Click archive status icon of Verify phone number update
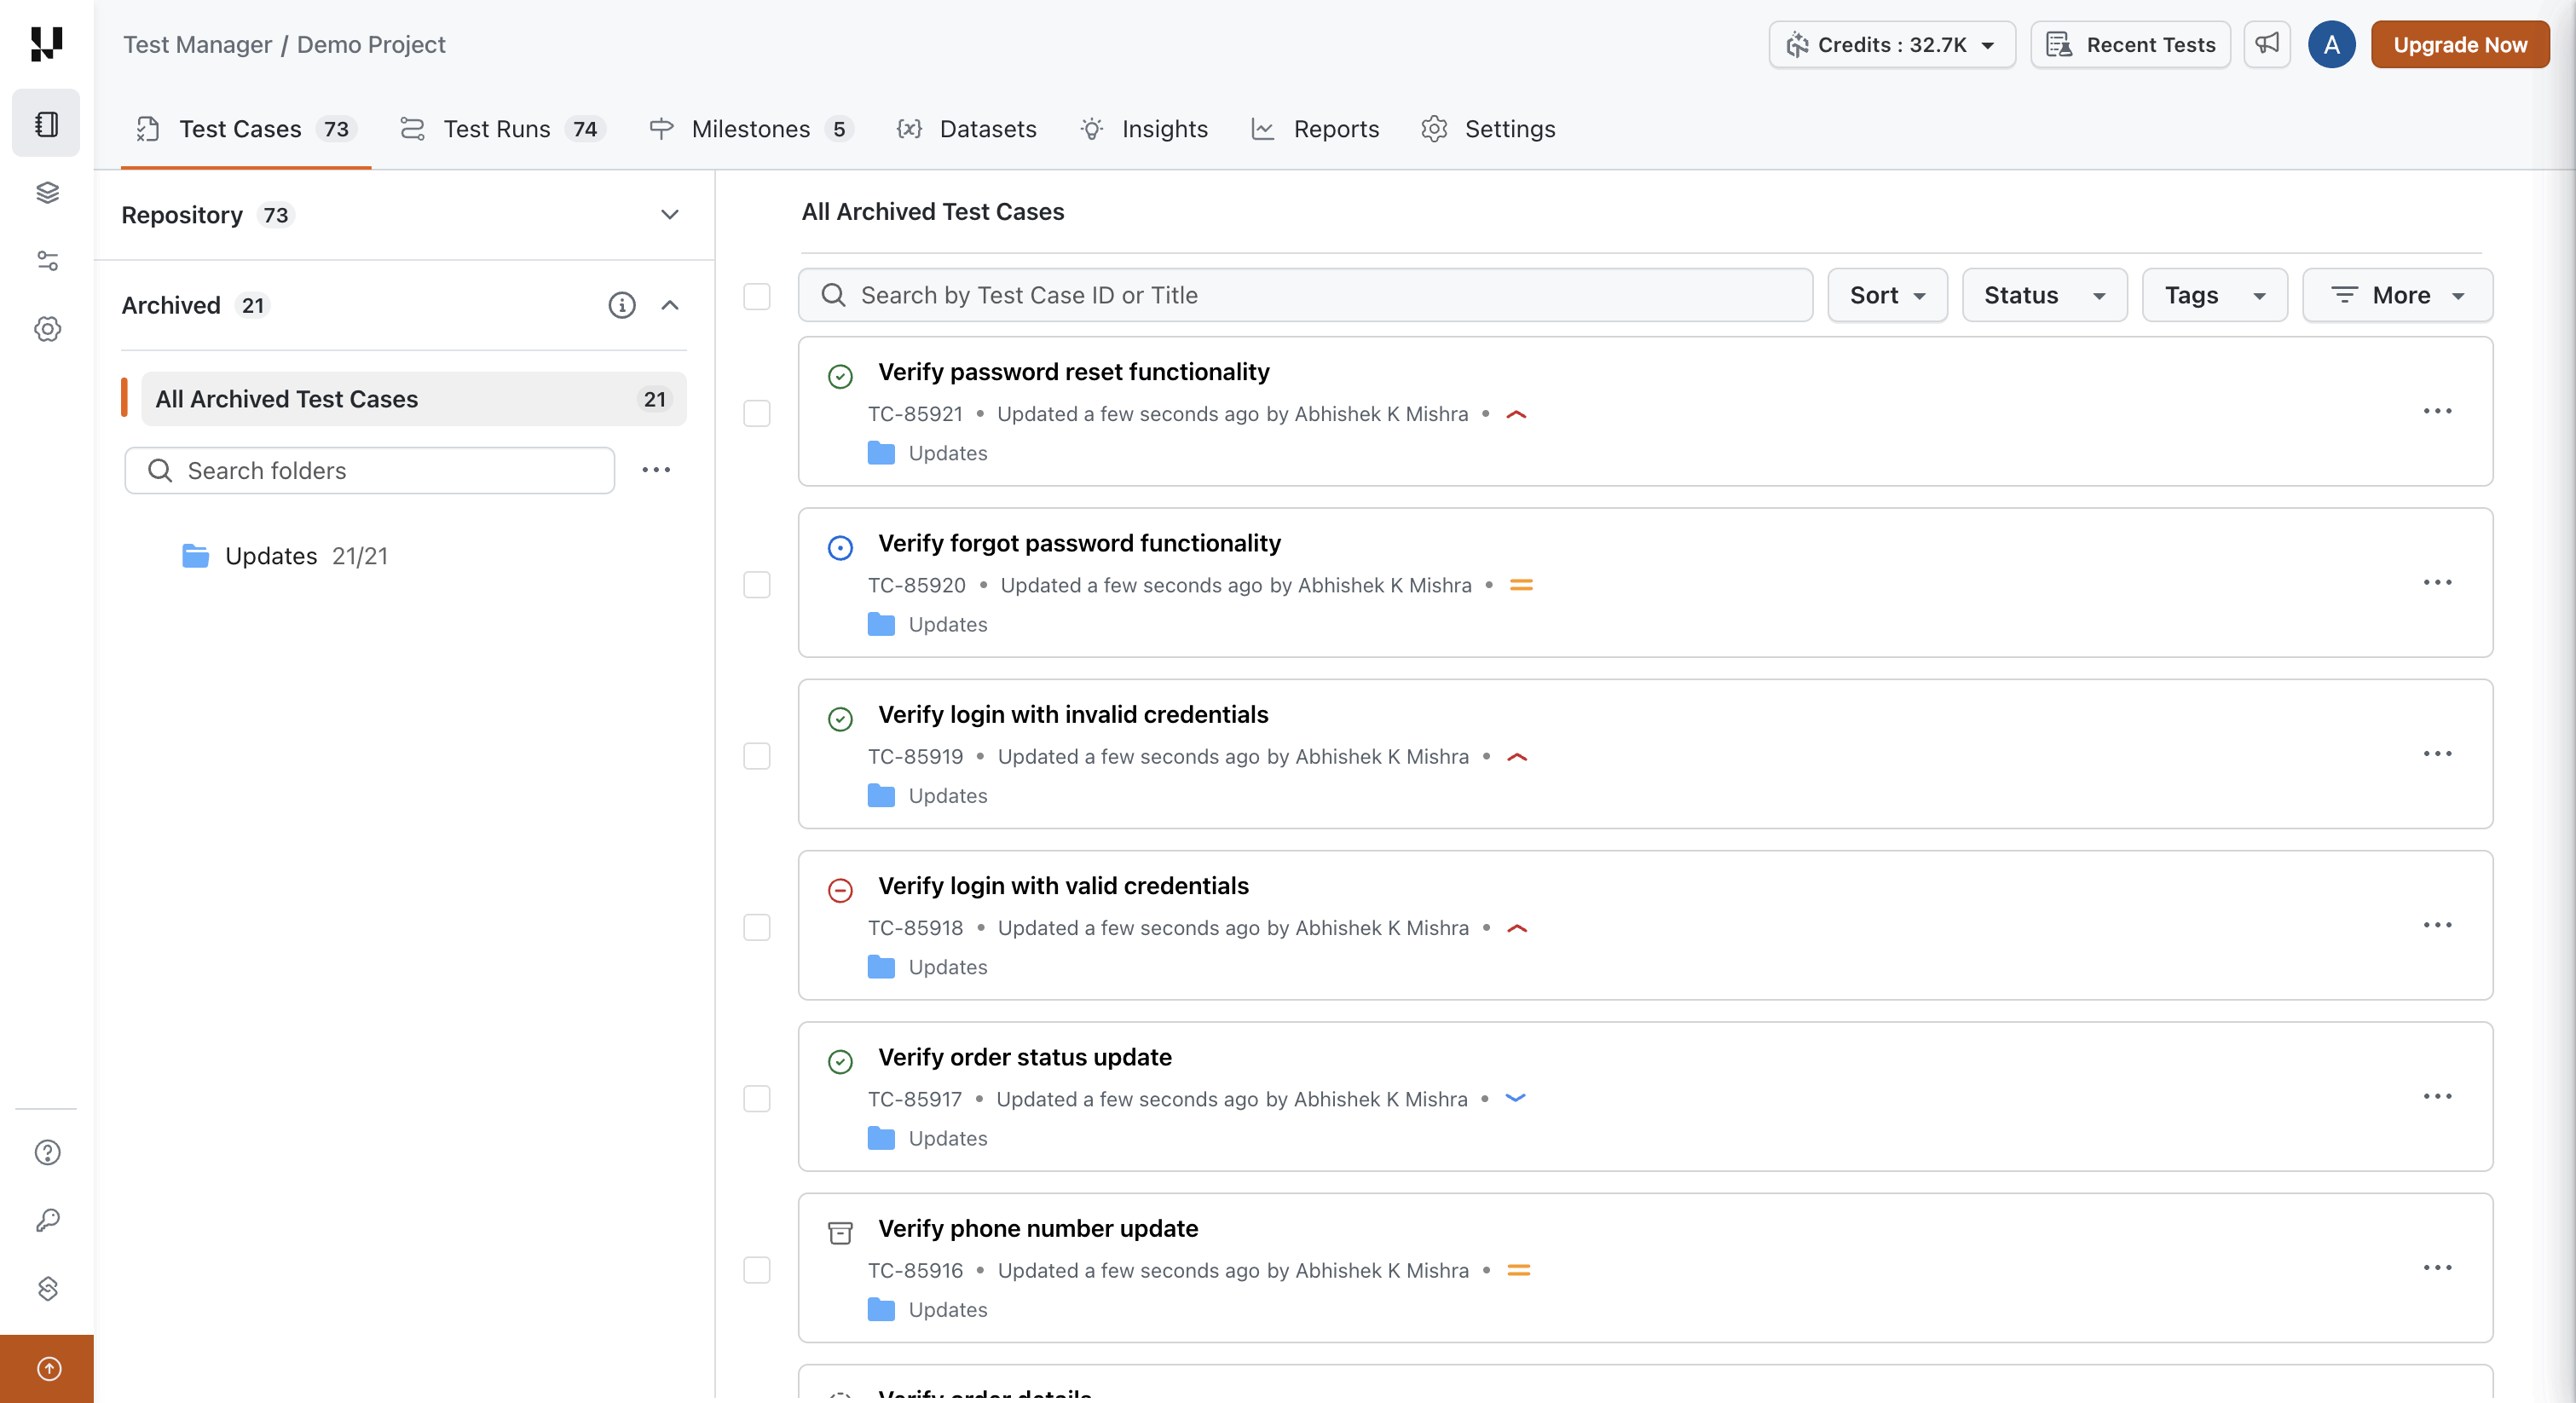This screenshot has height=1403, width=2576. [840, 1233]
